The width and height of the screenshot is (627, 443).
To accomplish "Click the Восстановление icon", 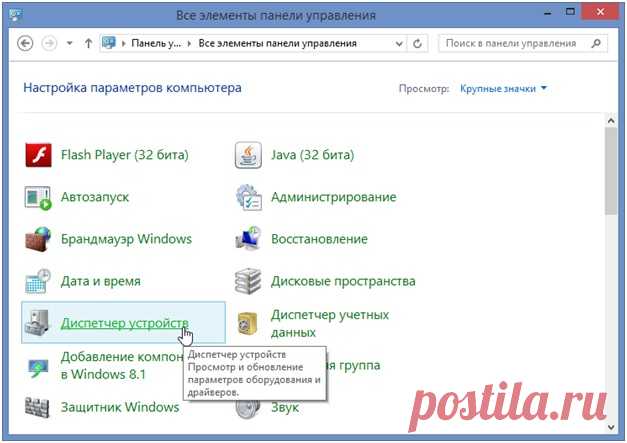I will click(248, 239).
